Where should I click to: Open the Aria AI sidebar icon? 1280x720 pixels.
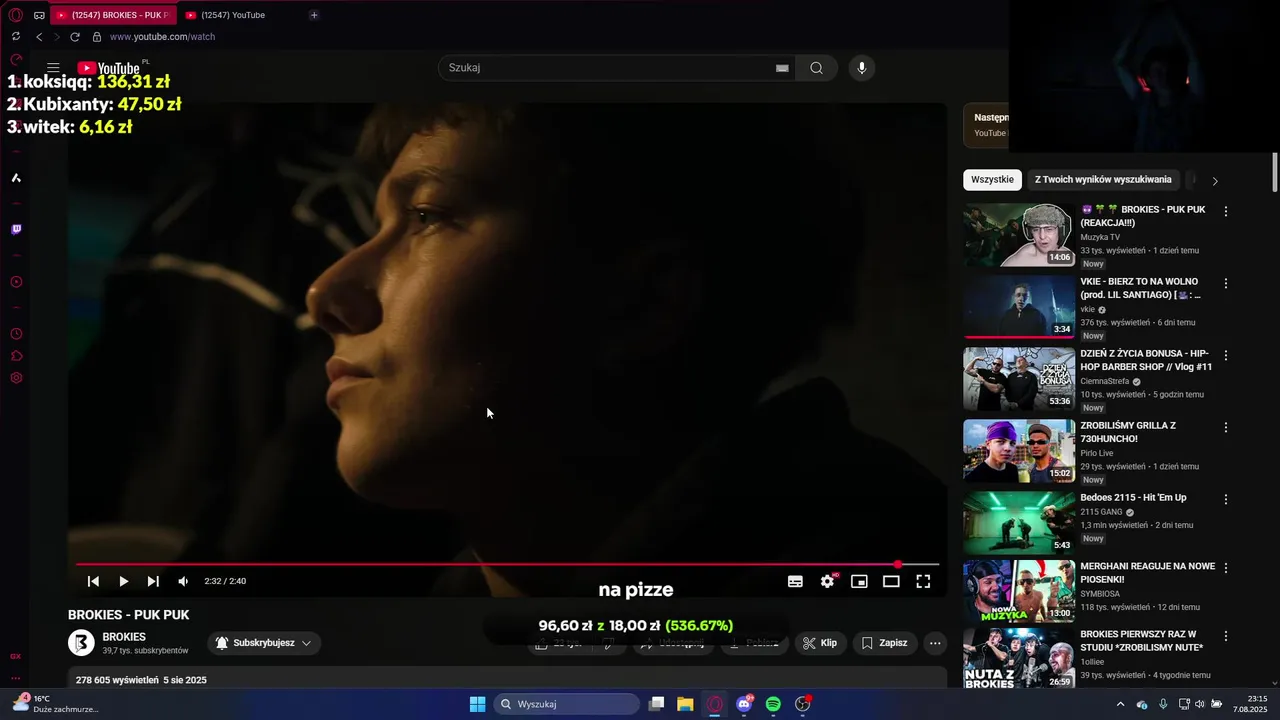[x=16, y=178]
